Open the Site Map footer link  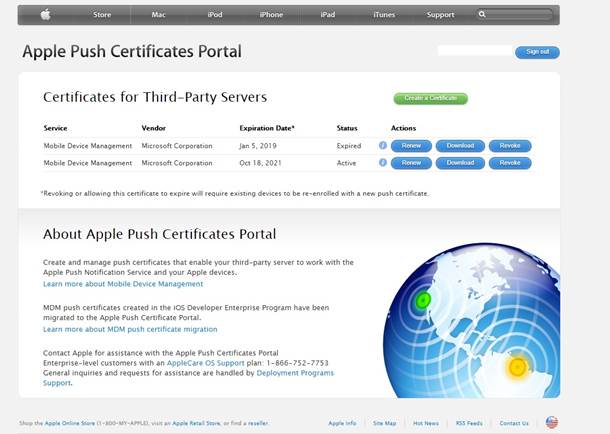coord(385,423)
